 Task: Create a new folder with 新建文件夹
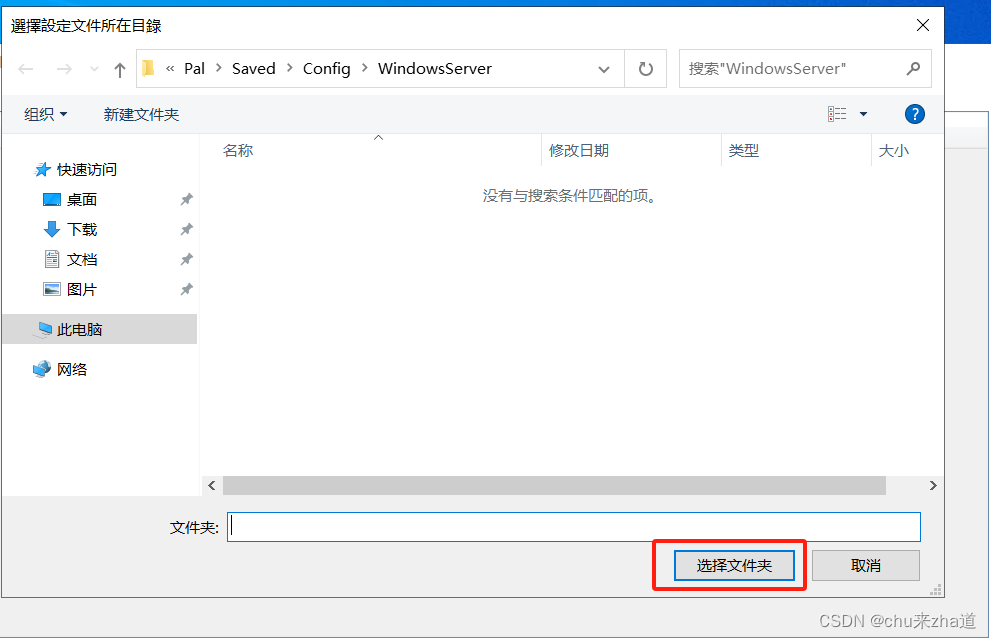pos(142,114)
